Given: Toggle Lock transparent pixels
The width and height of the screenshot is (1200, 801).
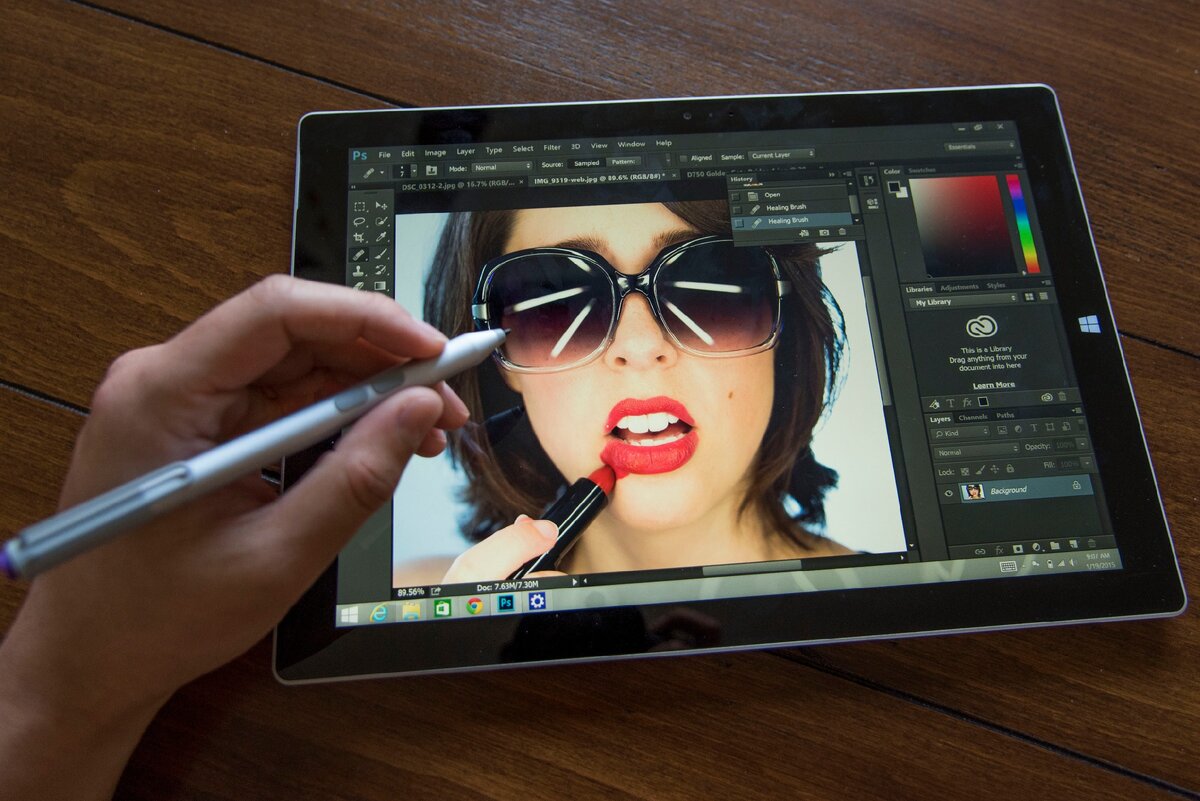Looking at the screenshot, I should (965, 472).
